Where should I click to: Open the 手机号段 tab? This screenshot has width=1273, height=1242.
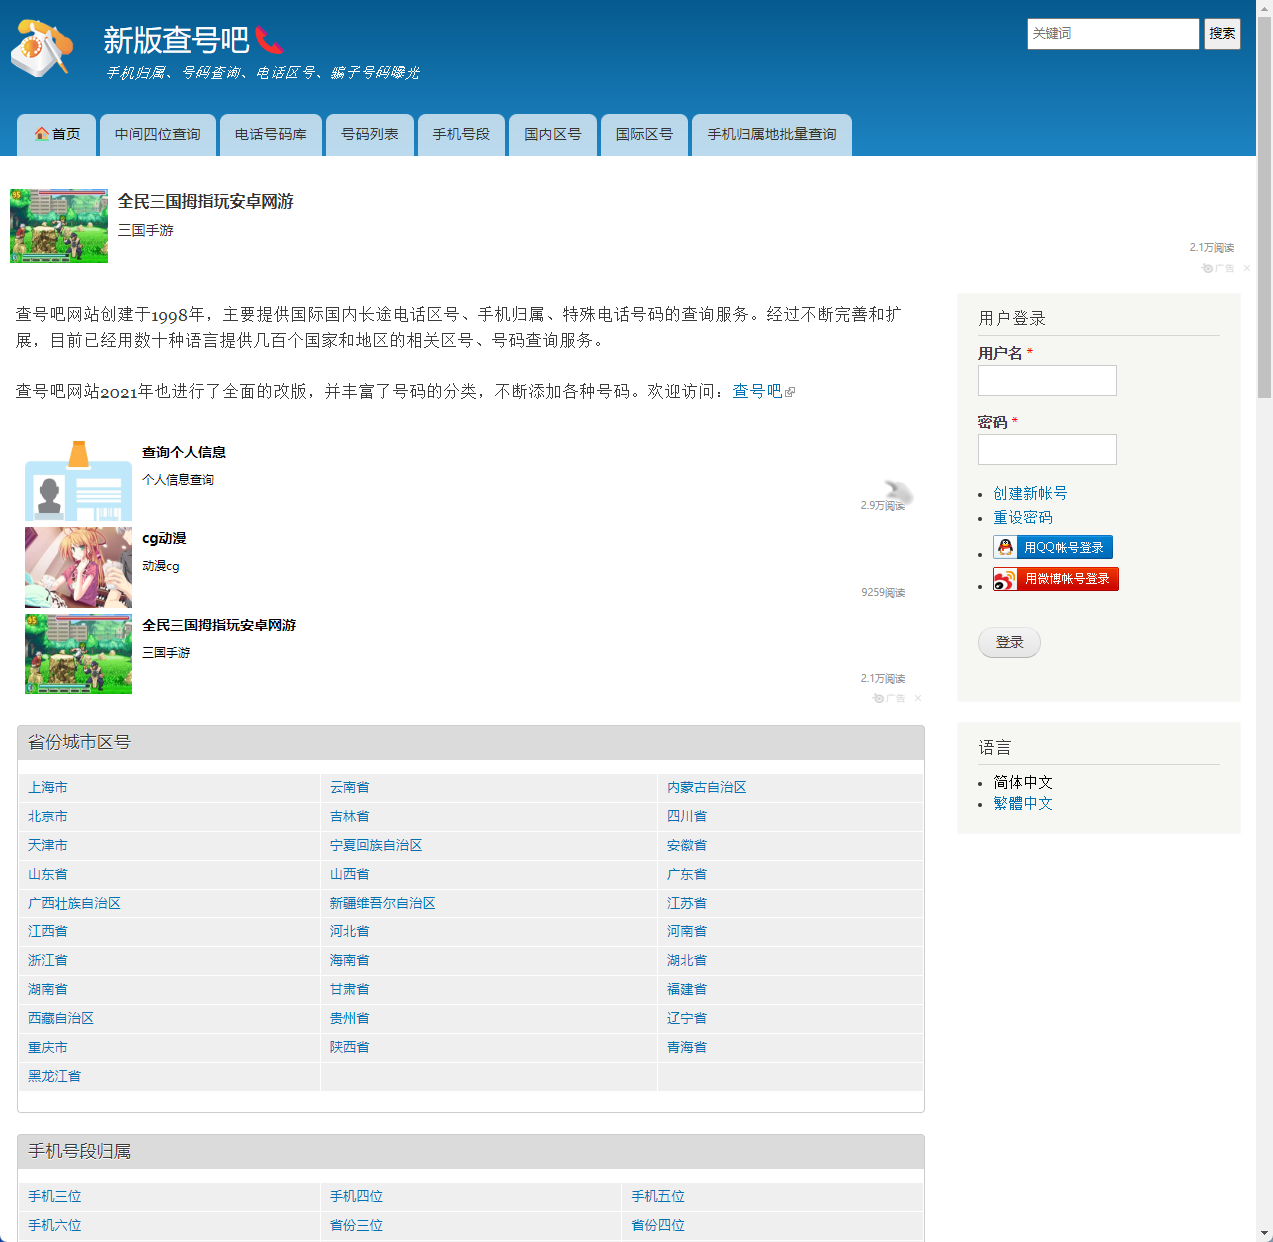pos(461,134)
